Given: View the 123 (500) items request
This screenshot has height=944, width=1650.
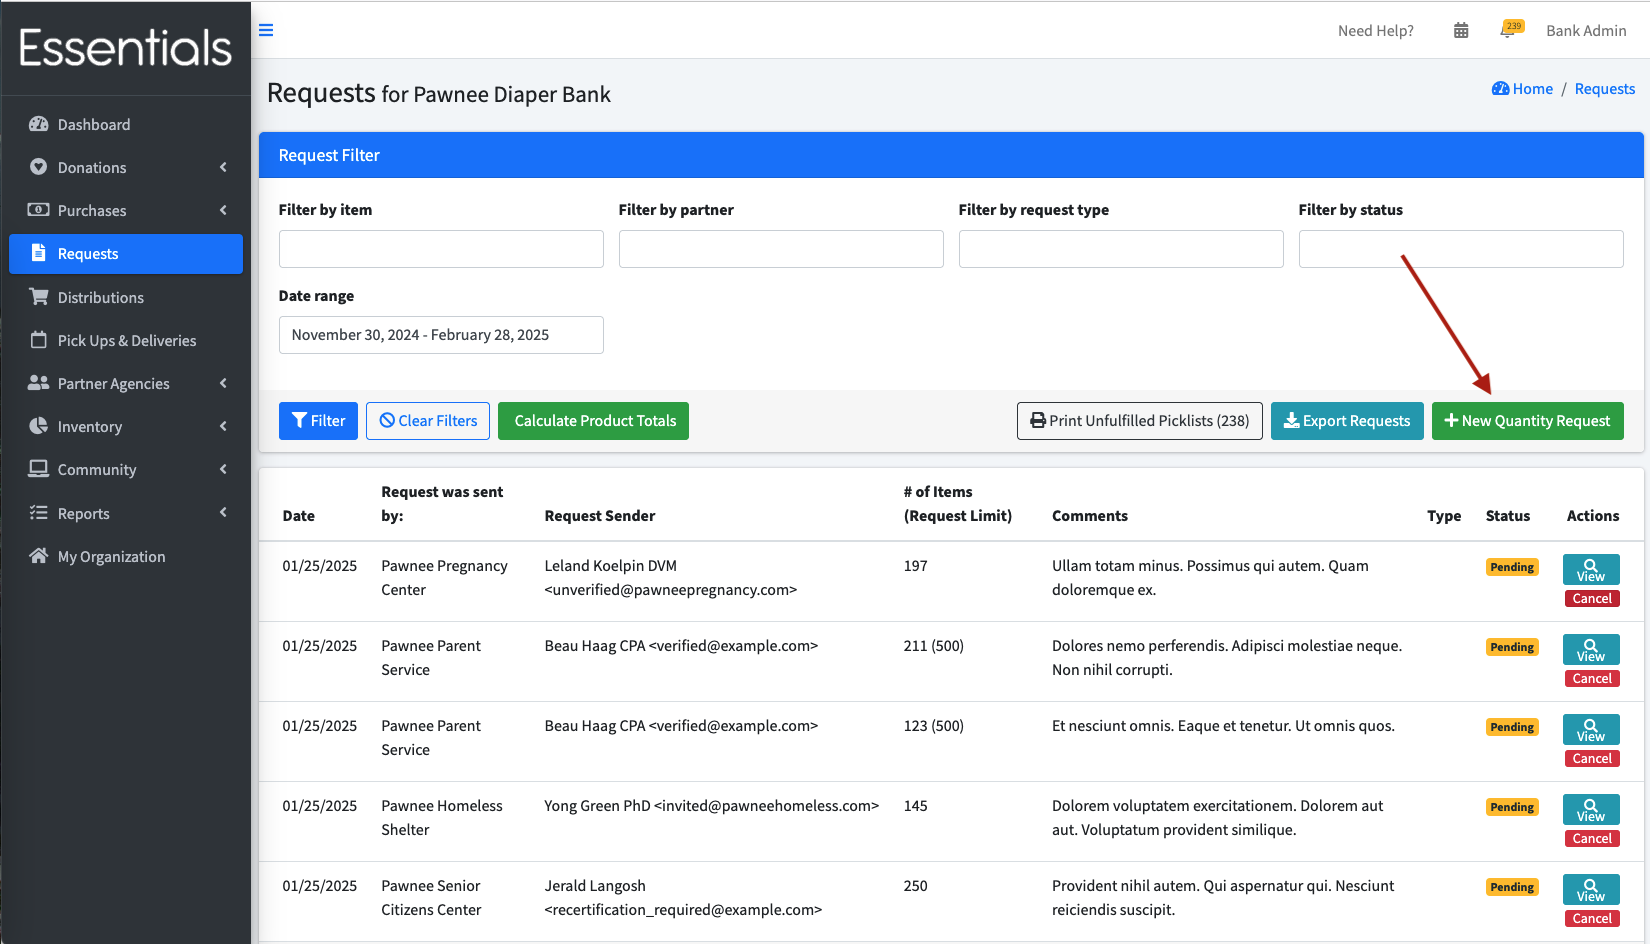Looking at the screenshot, I should click(x=1591, y=730).
